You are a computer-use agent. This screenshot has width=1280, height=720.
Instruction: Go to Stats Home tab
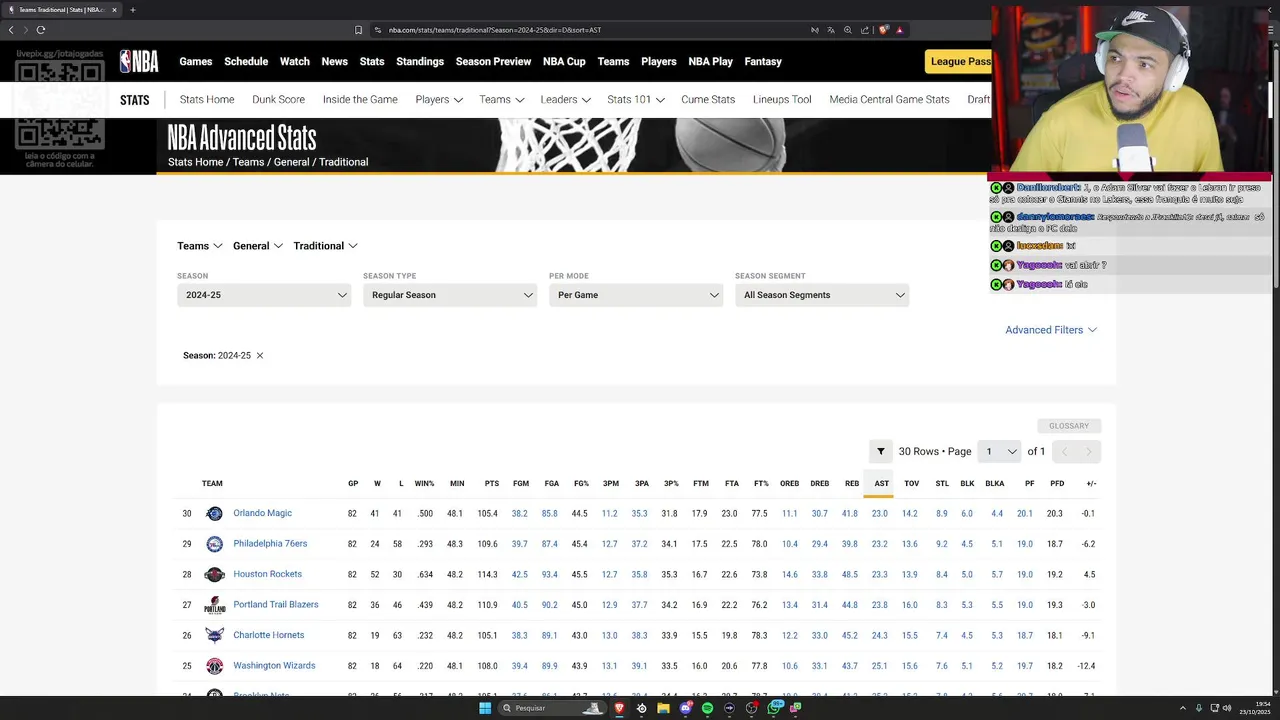[x=207, y=99]
